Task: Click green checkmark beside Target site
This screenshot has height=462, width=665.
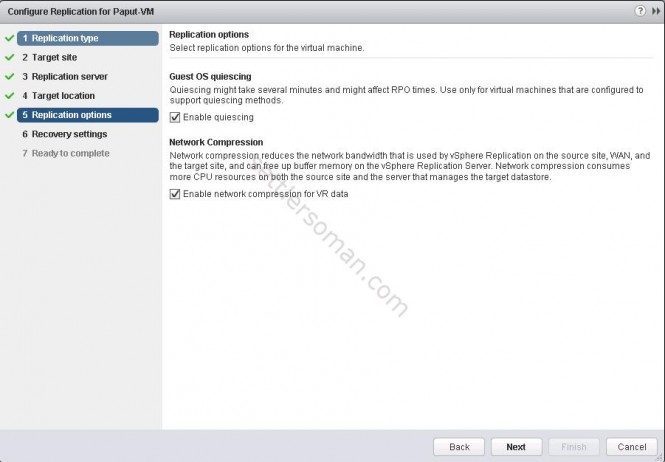Action: click(x=9, y=57)
